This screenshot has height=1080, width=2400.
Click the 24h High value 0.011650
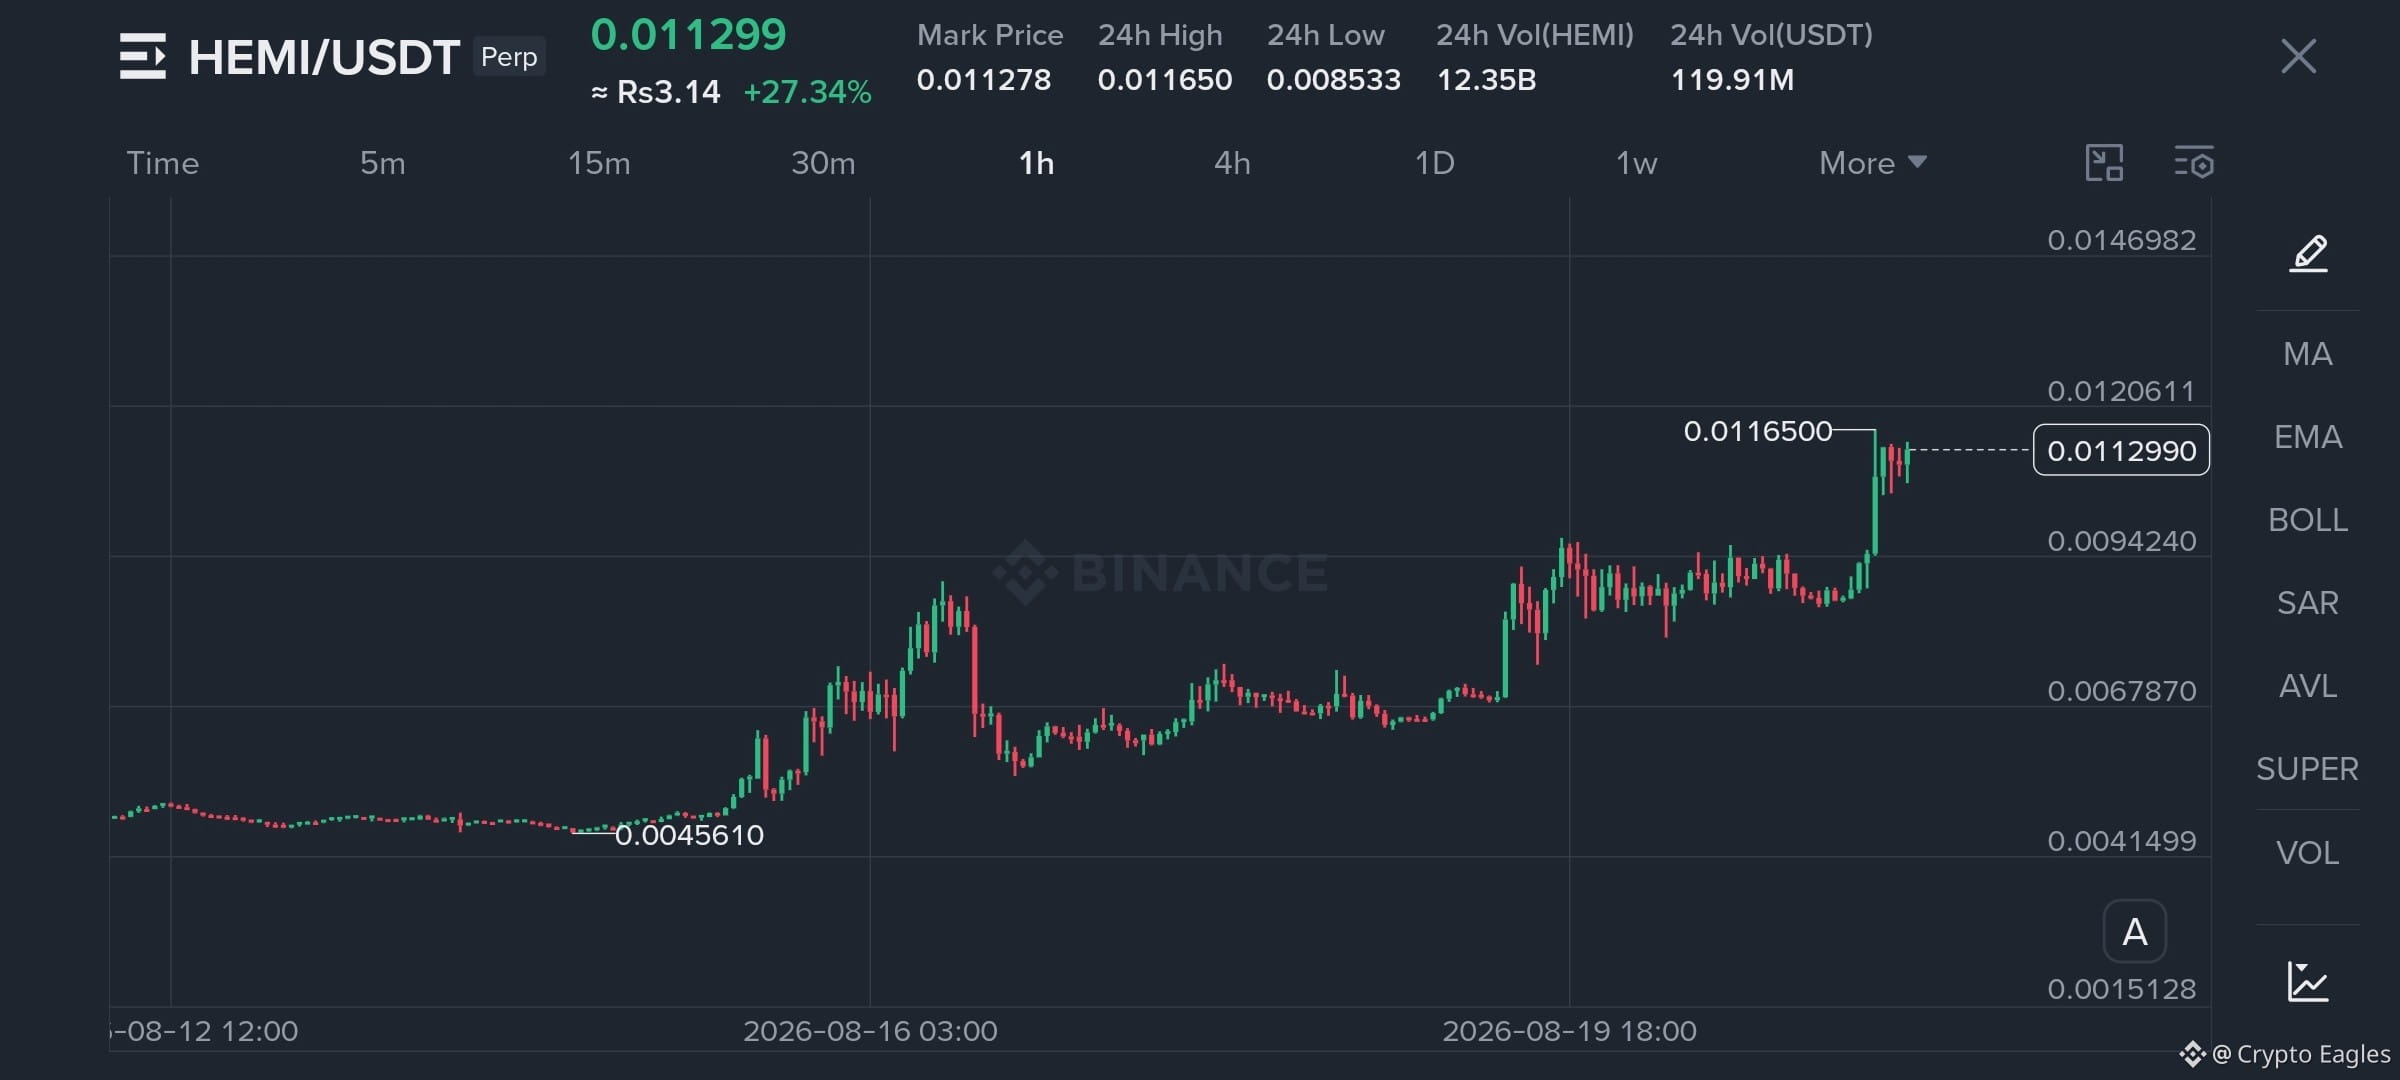(x=1165, y=80)
